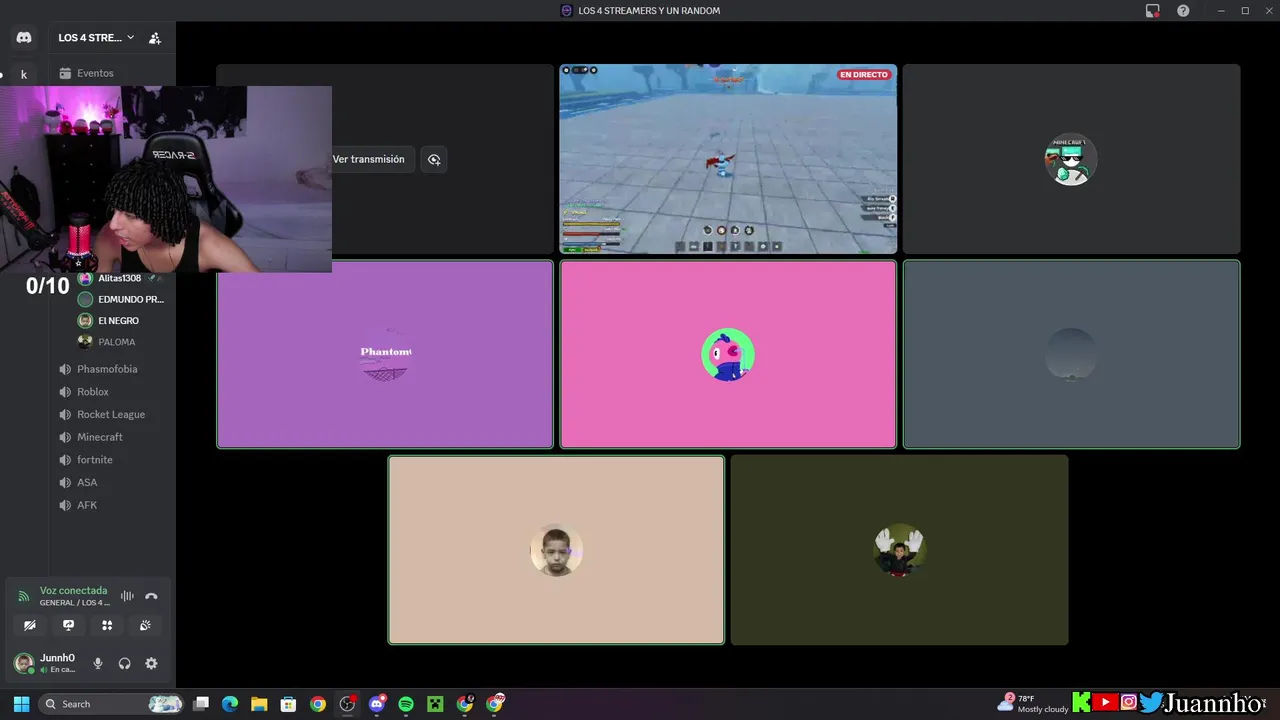This screenshot has height=720, width=1280.
Task: Open Microsoft Store from taskbar
Action: click(x=288, y=704)
